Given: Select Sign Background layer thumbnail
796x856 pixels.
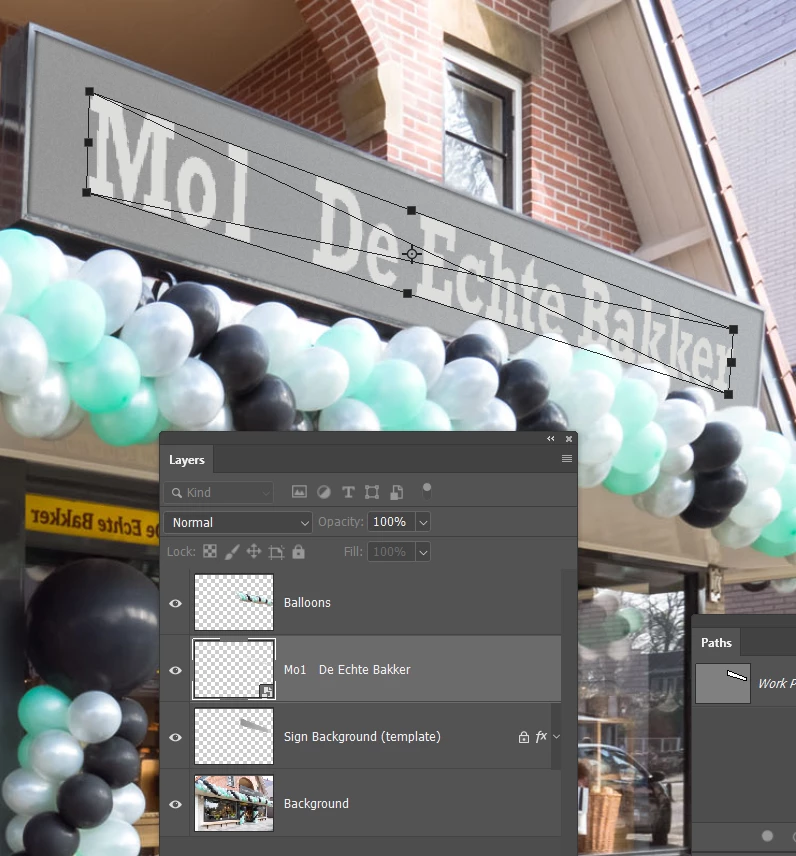Looking at the screenshot, I should pyautogui.click(x=234, y=736).
